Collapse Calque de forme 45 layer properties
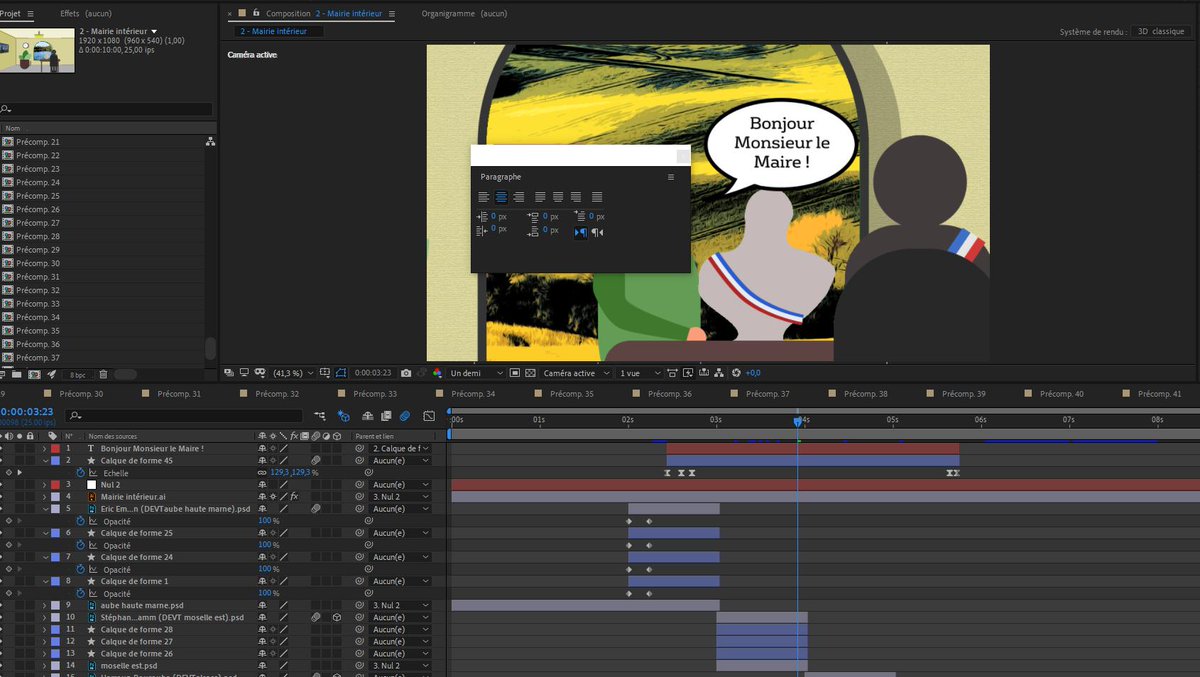This screenshot has height=677, width=1200. [x=44, y=460]
